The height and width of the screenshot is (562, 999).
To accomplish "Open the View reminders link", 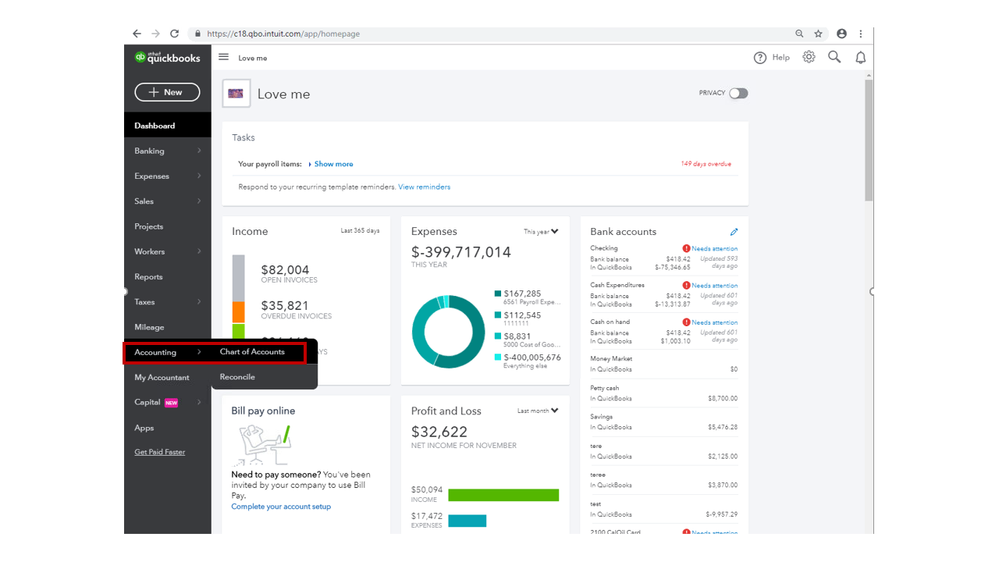I will [424, 187].
